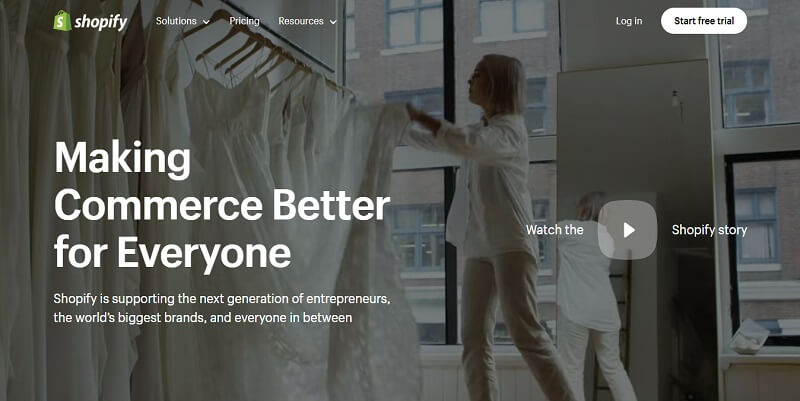Click the Log in link

[629, 21]
